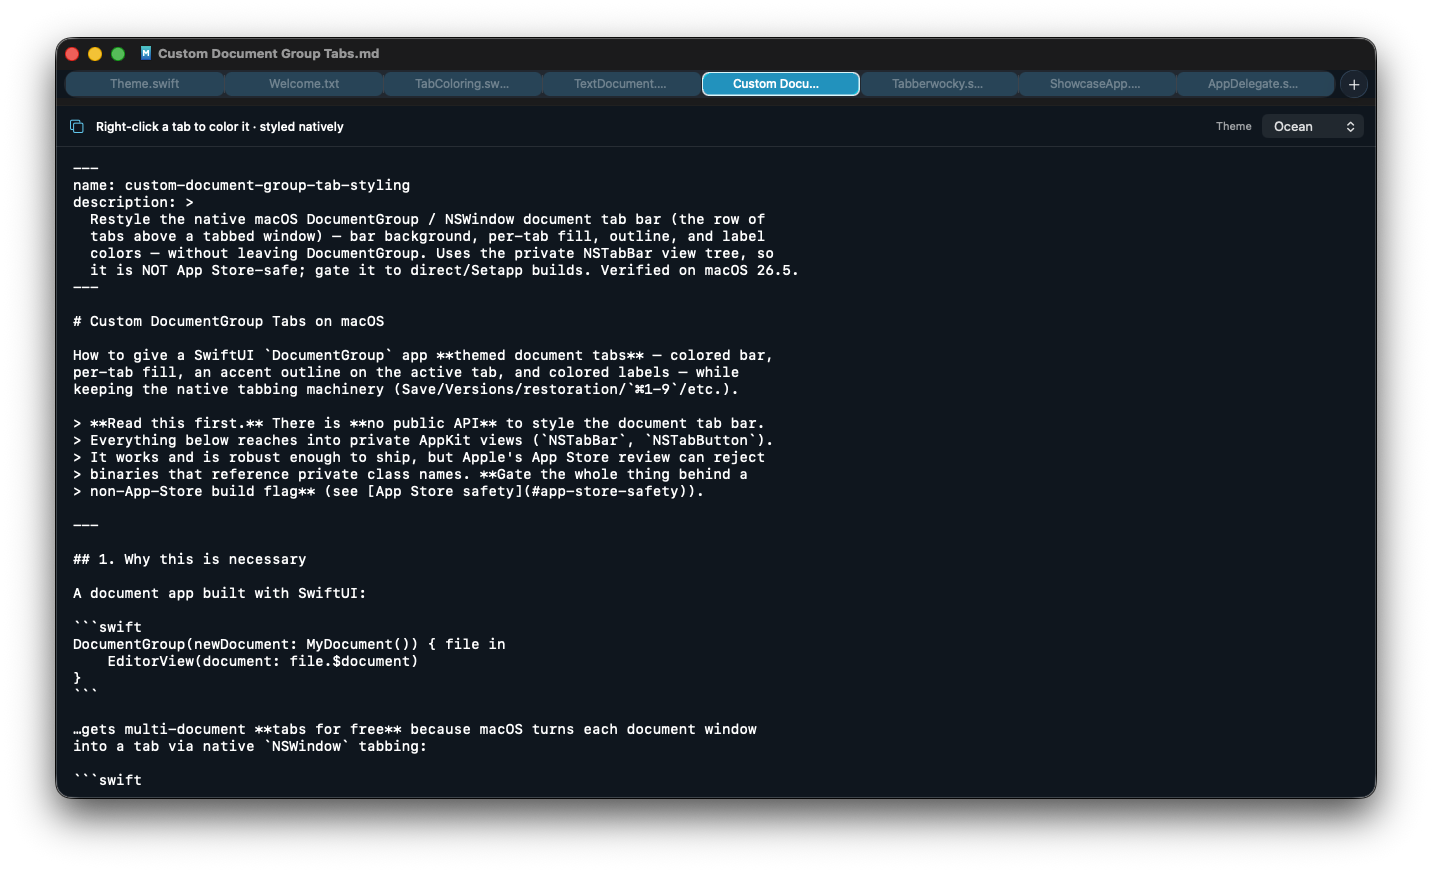Click the line starting 'Restyle the native macOS DocumentGroup'

click(x=427, y=219)
